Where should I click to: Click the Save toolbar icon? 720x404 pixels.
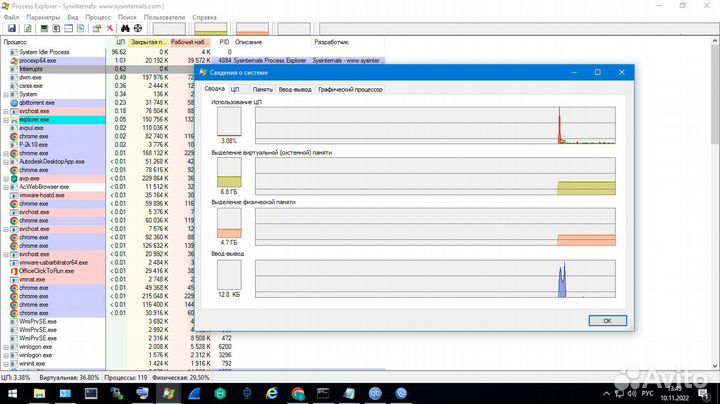[12, 28]
